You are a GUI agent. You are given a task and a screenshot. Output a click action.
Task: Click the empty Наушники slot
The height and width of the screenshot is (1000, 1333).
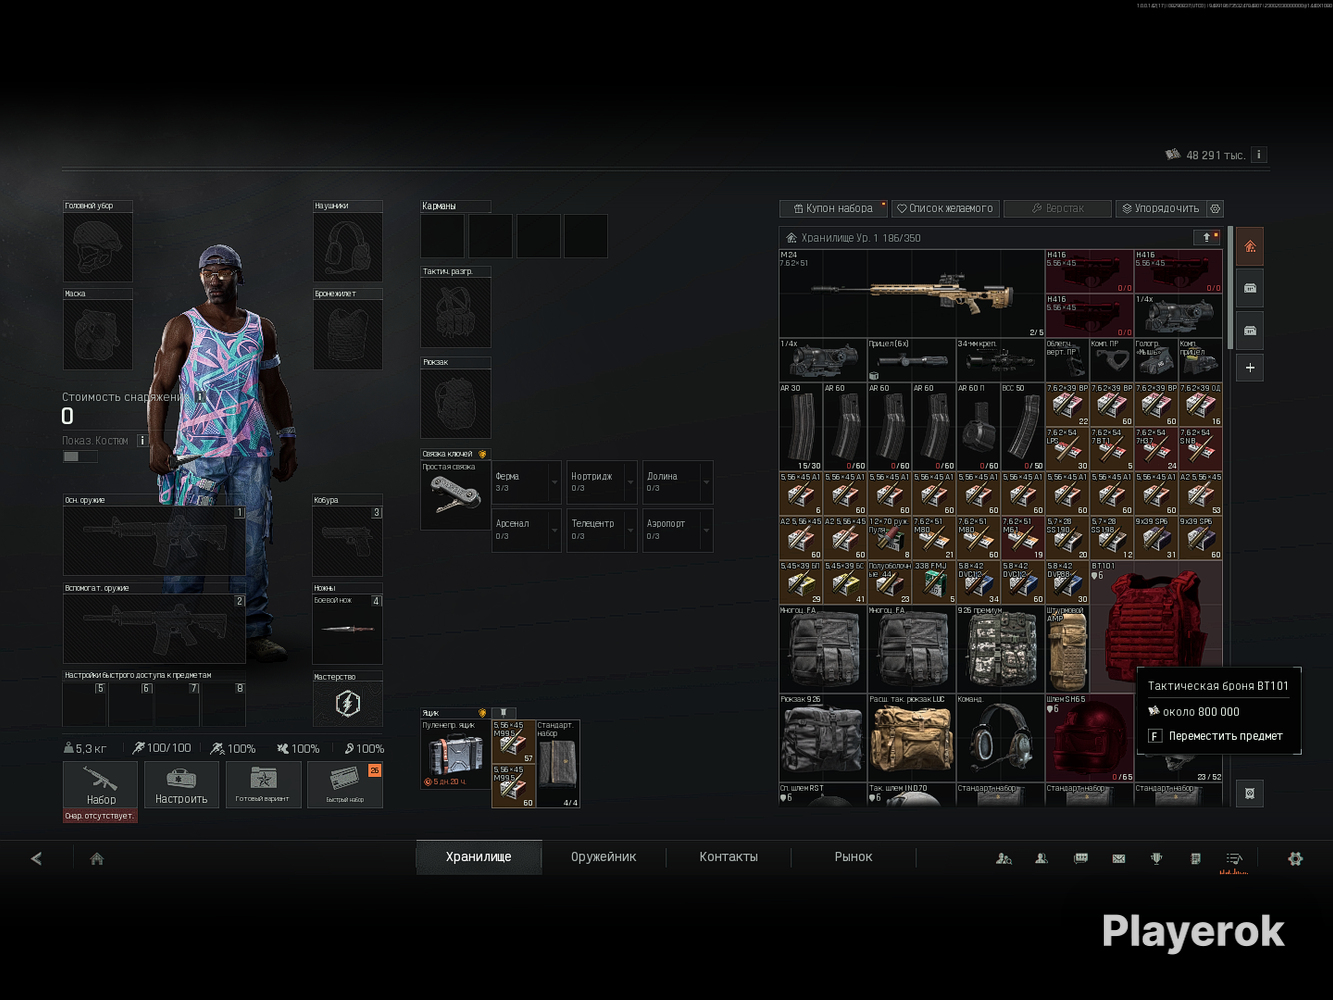click(x=348, y=247)
